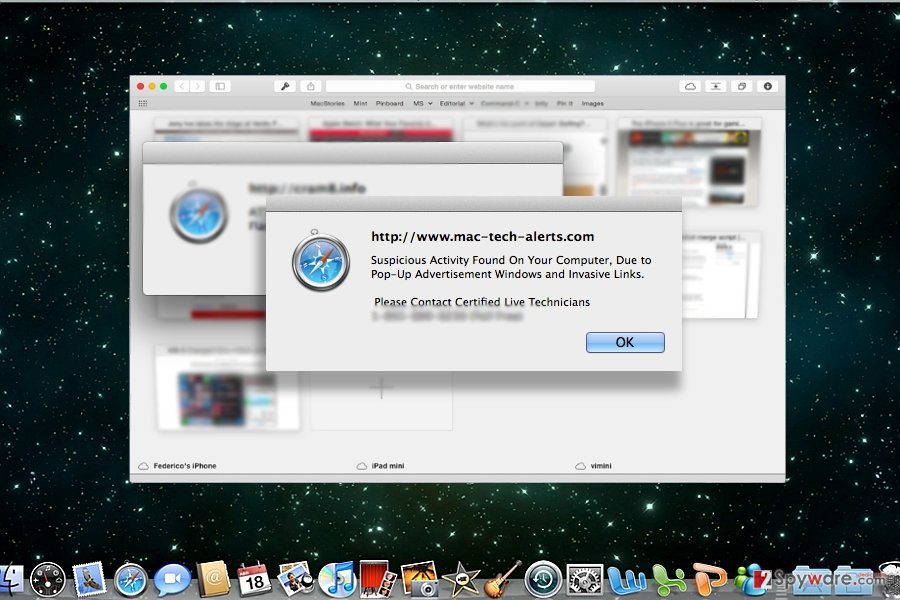Select vimini iCloud device

[593, 466]
